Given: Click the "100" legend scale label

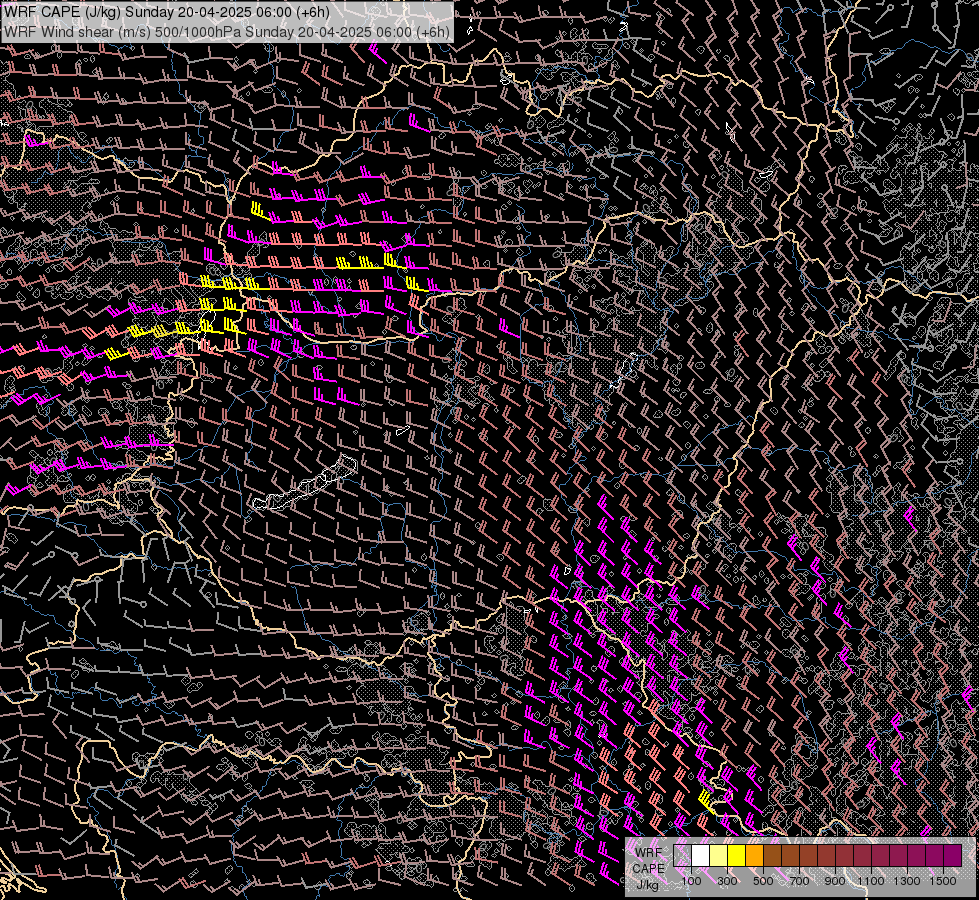Looking at the screenshot, I should pos(691,881).
